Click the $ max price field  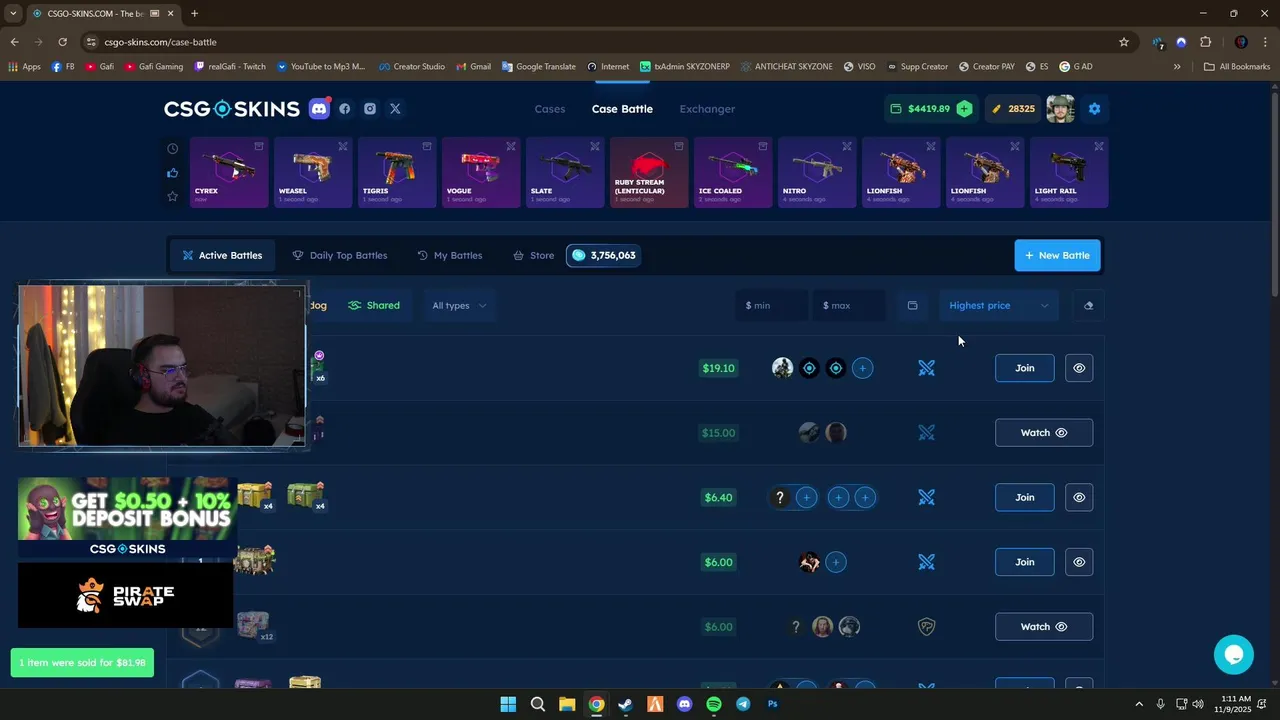[849, 306]
